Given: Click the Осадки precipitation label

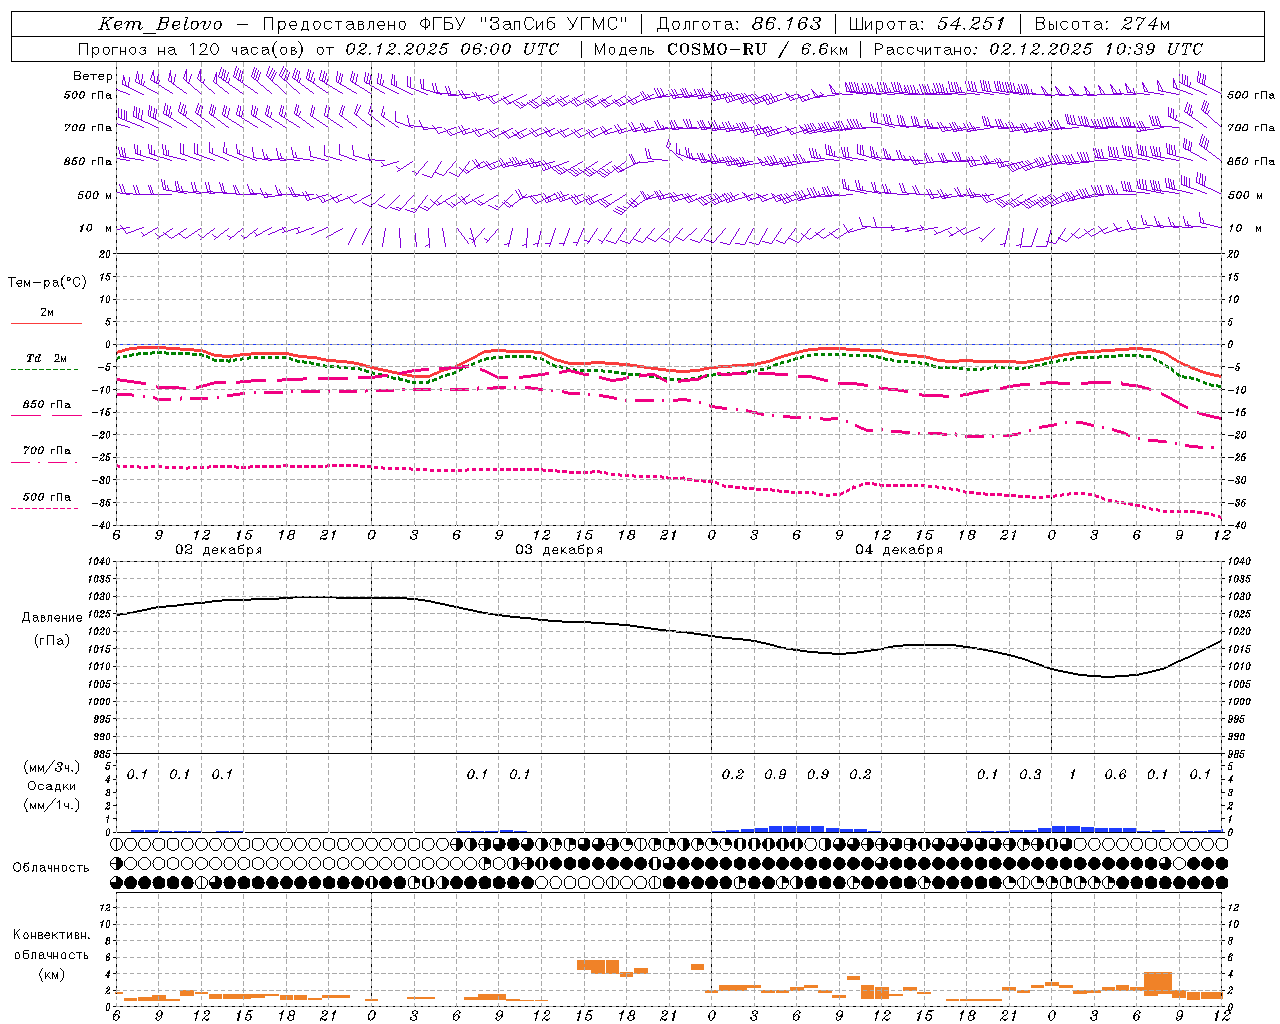Looking at the screenshot, I should 52,786.
